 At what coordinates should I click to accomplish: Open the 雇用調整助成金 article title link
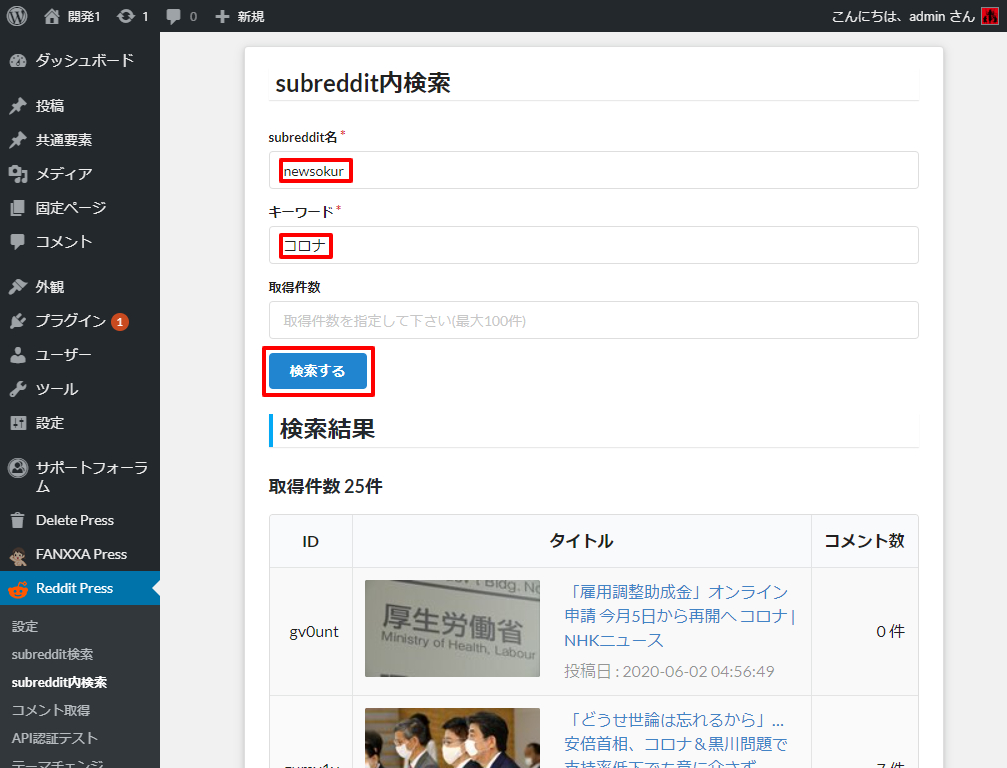coord(679,616)
